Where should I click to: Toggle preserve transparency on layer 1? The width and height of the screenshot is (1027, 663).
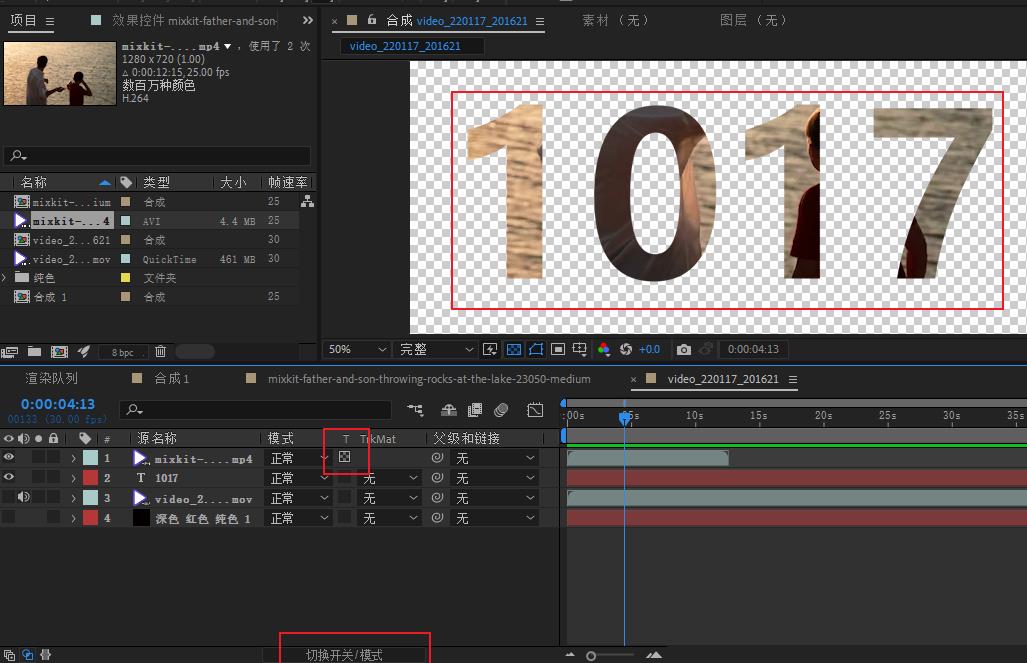[345, 457]
